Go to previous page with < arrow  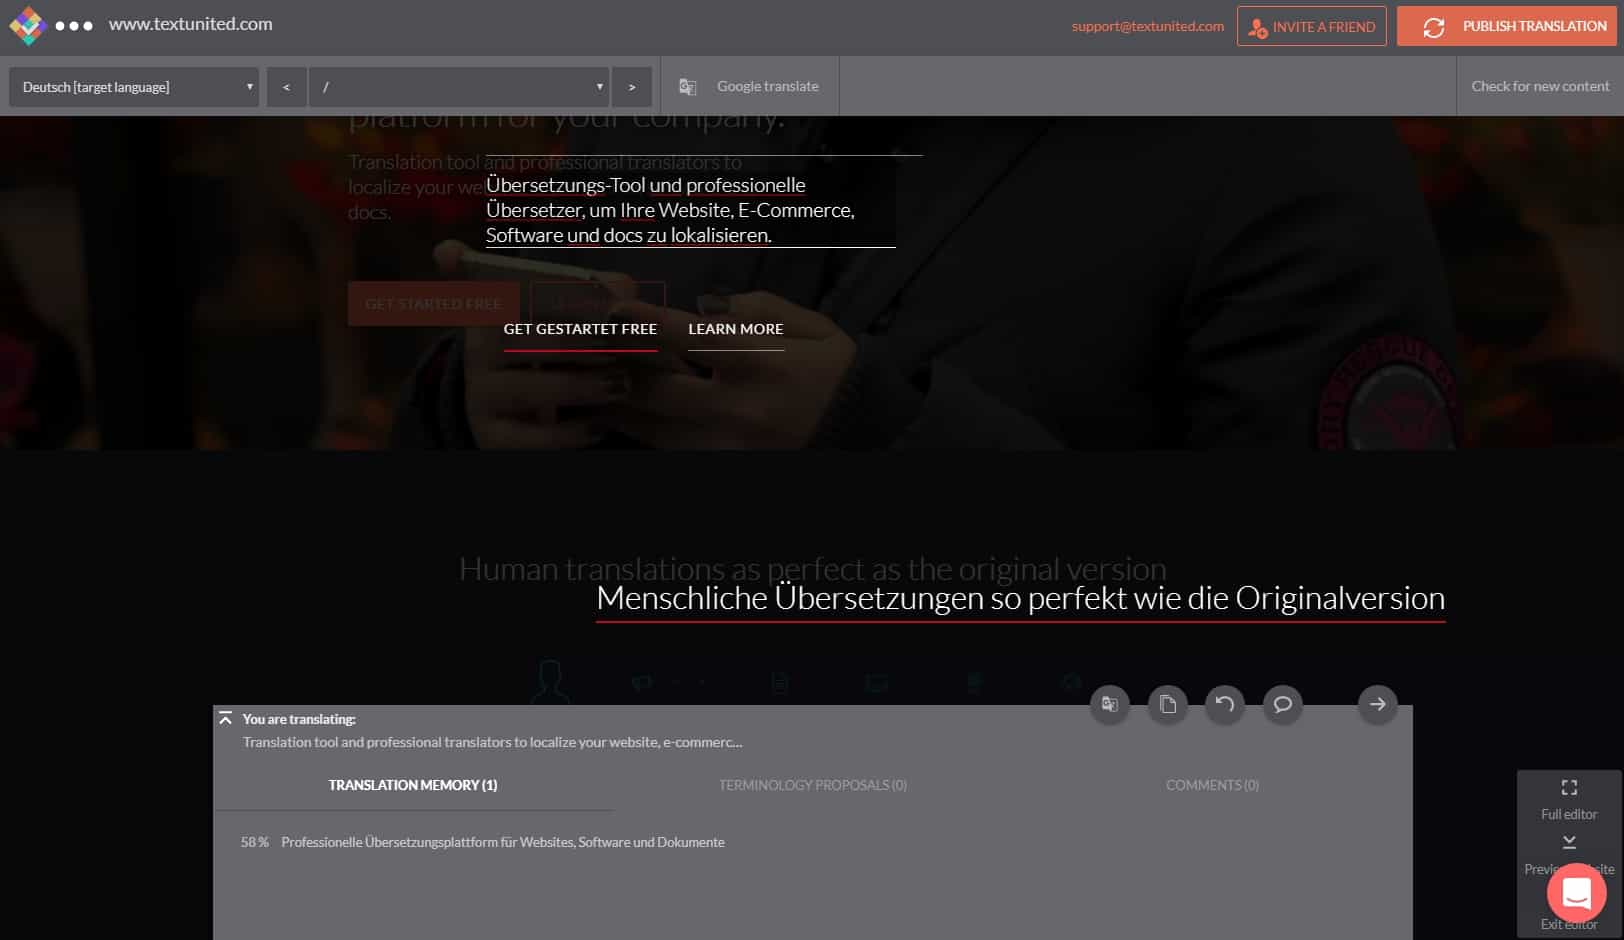[286, 87]
